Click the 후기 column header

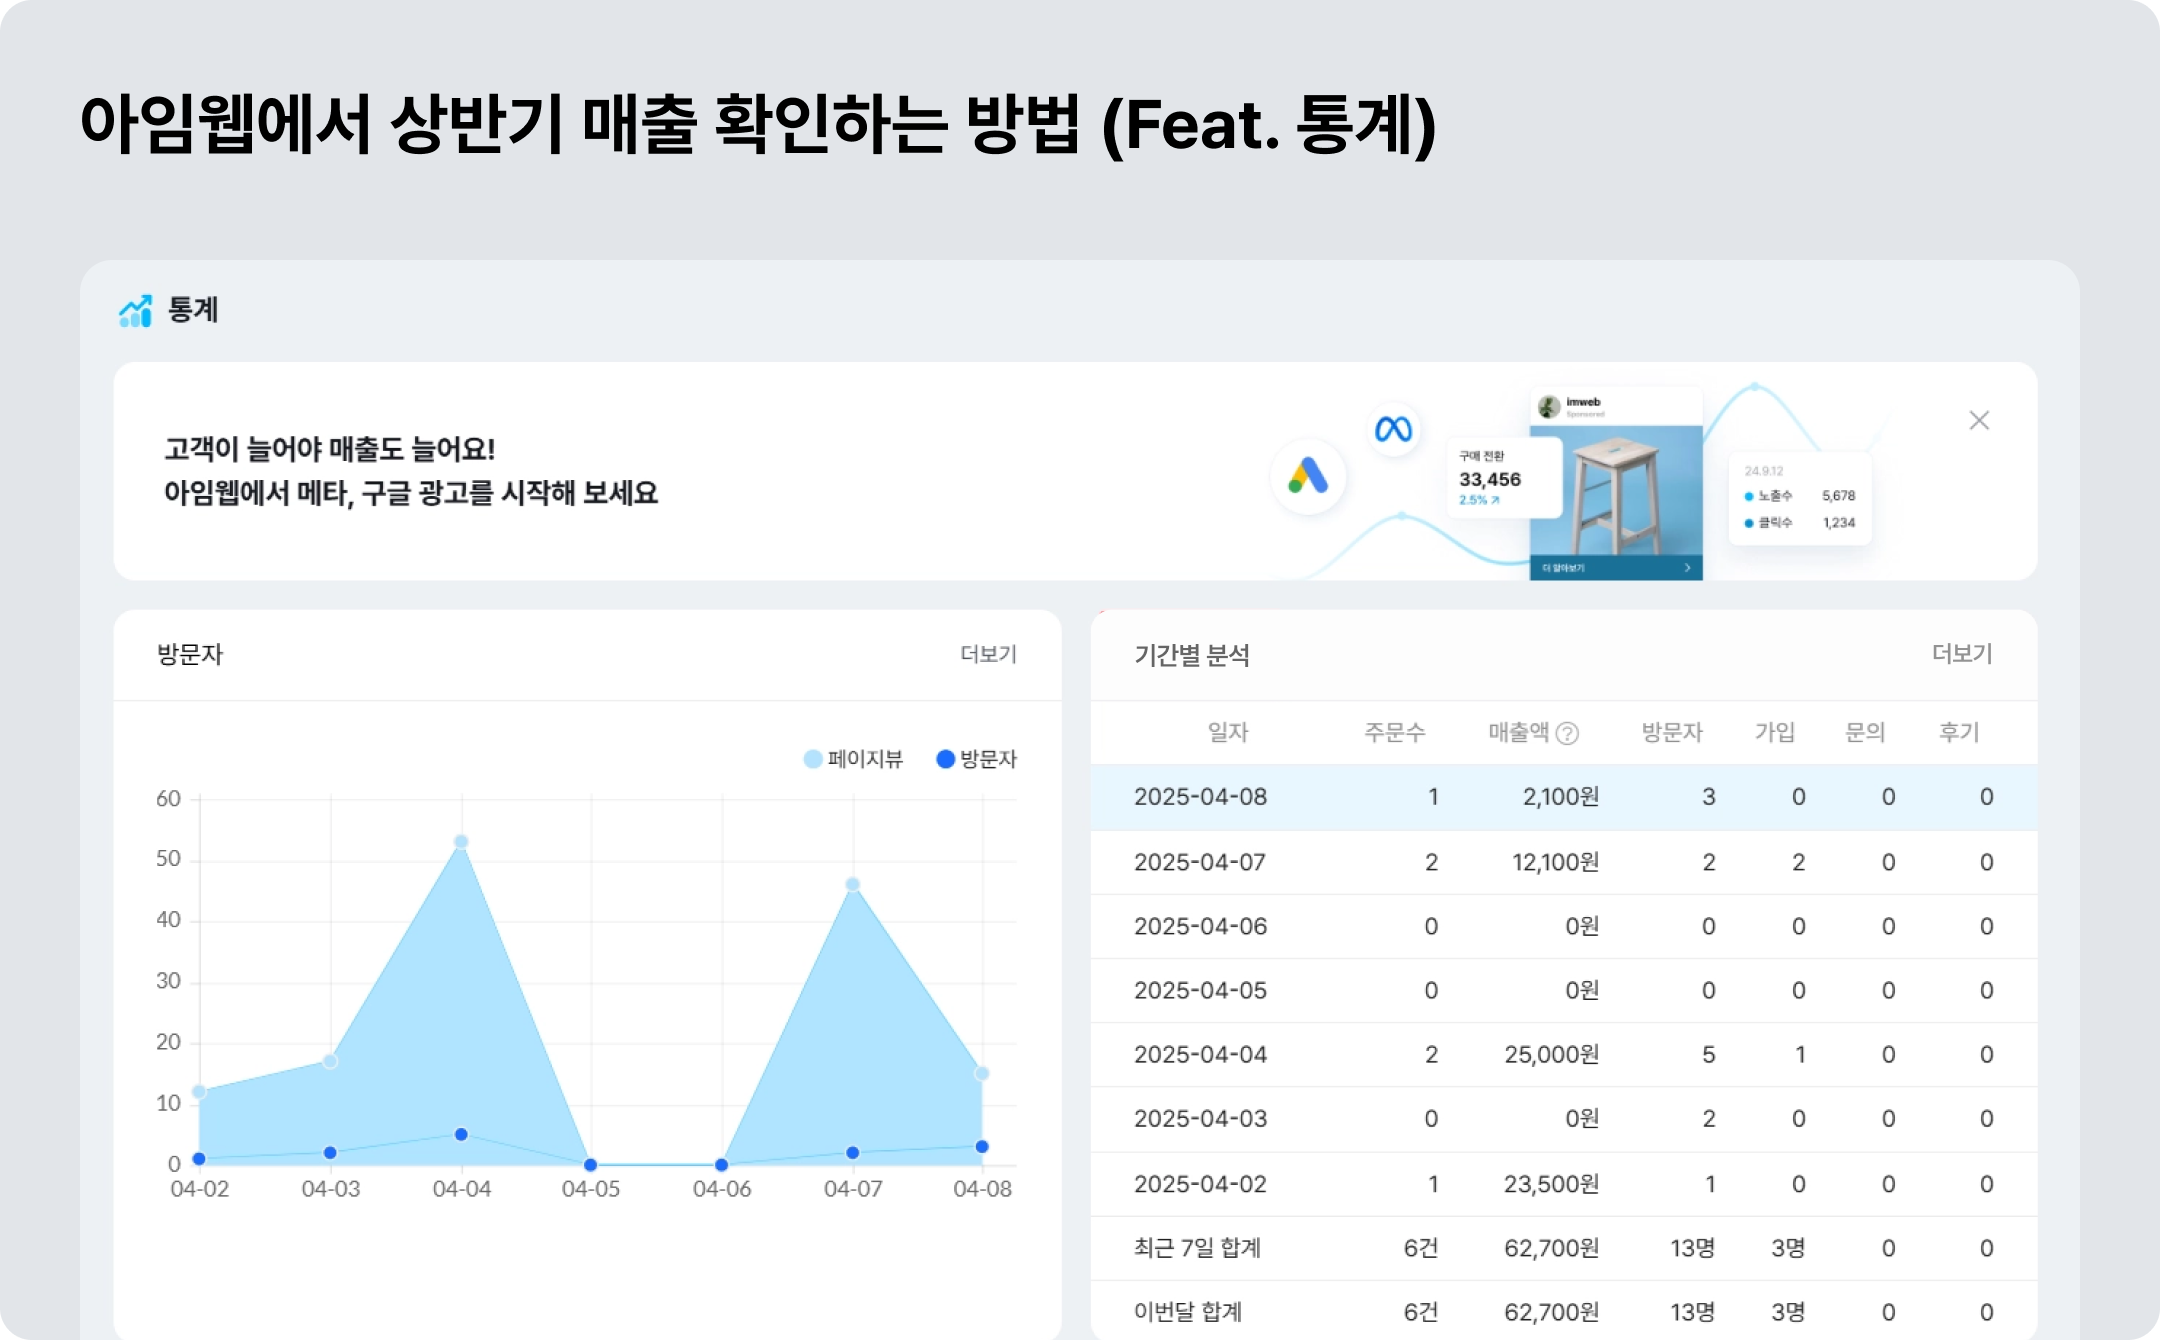click(x=1958, y=733)
